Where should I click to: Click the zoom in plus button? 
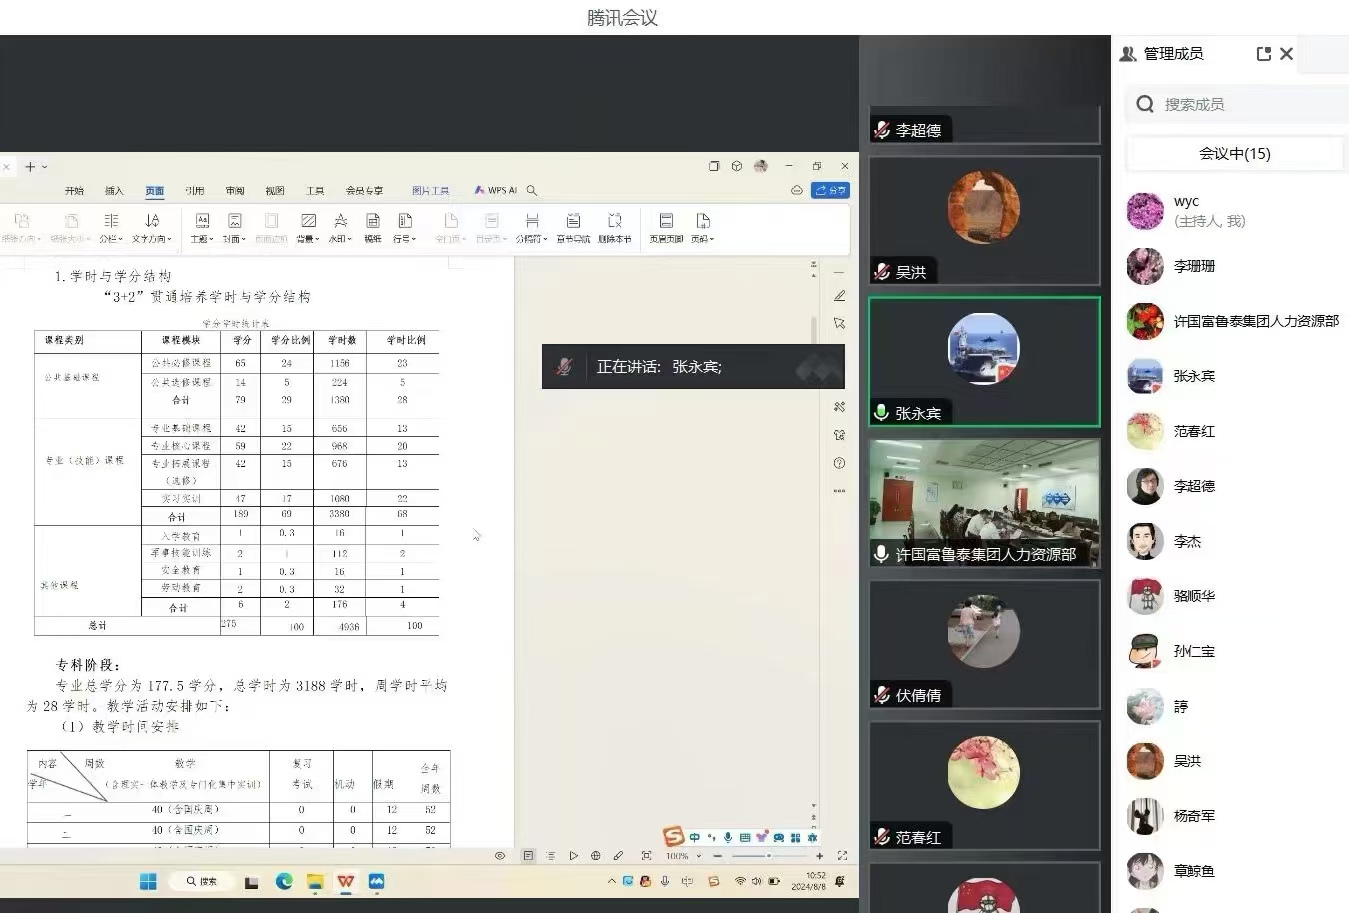click(820, 856)
